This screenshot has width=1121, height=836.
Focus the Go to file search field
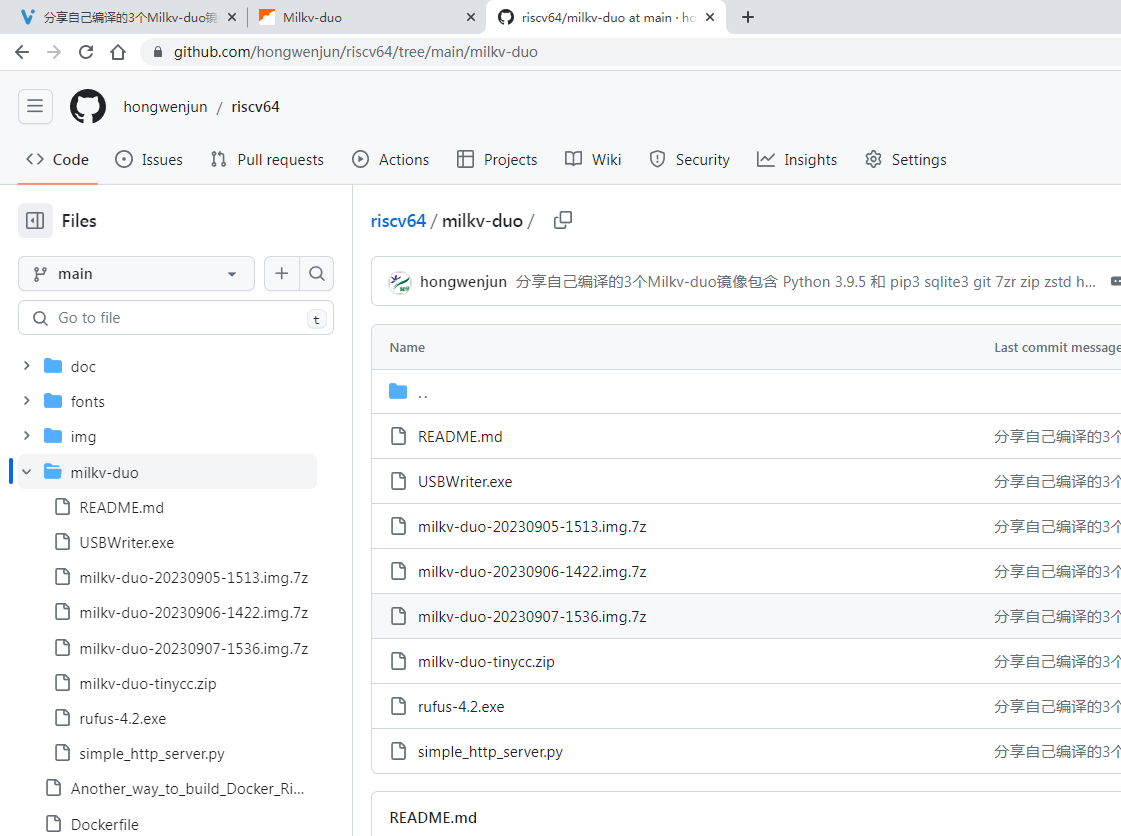[176, 318]
